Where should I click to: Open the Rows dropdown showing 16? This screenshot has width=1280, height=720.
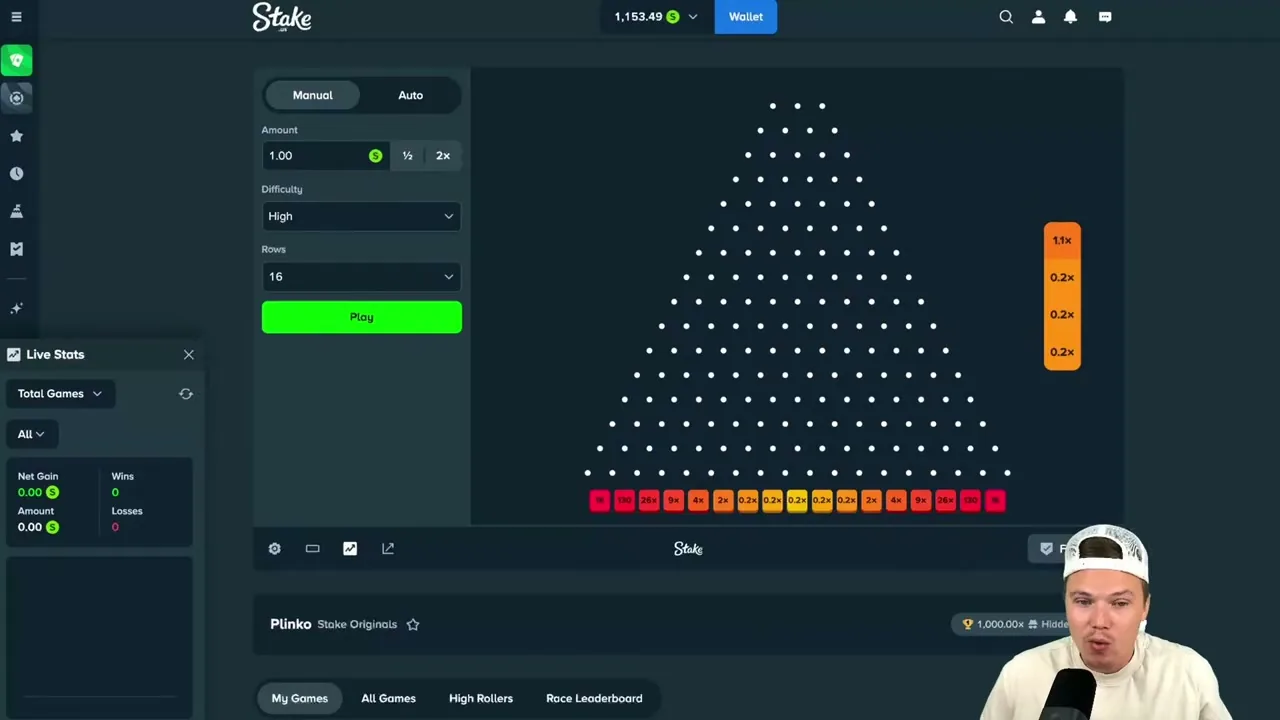pos(361,277)
